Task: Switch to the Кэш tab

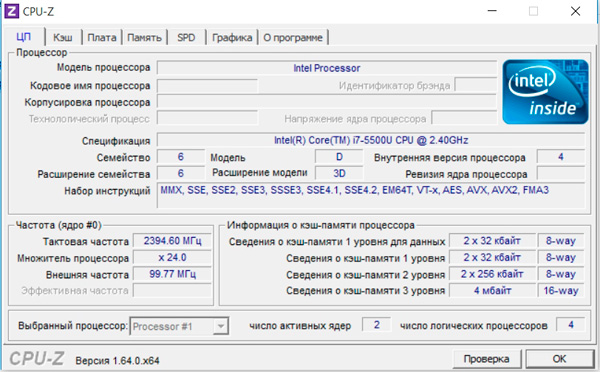Action: (63, 38)
